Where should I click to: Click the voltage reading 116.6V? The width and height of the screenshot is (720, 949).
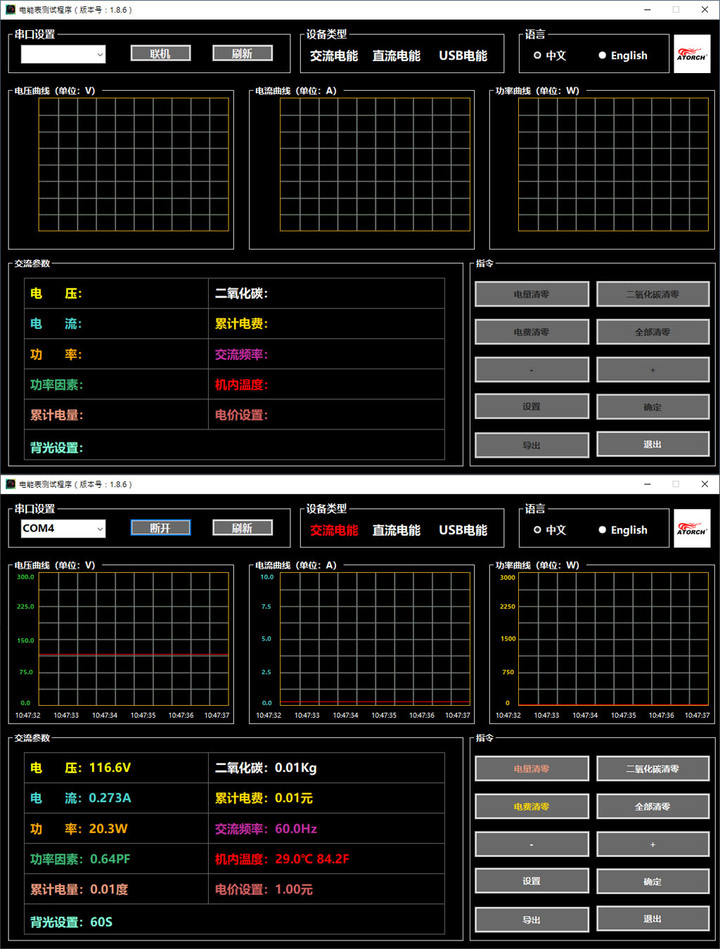coord(110,767)
